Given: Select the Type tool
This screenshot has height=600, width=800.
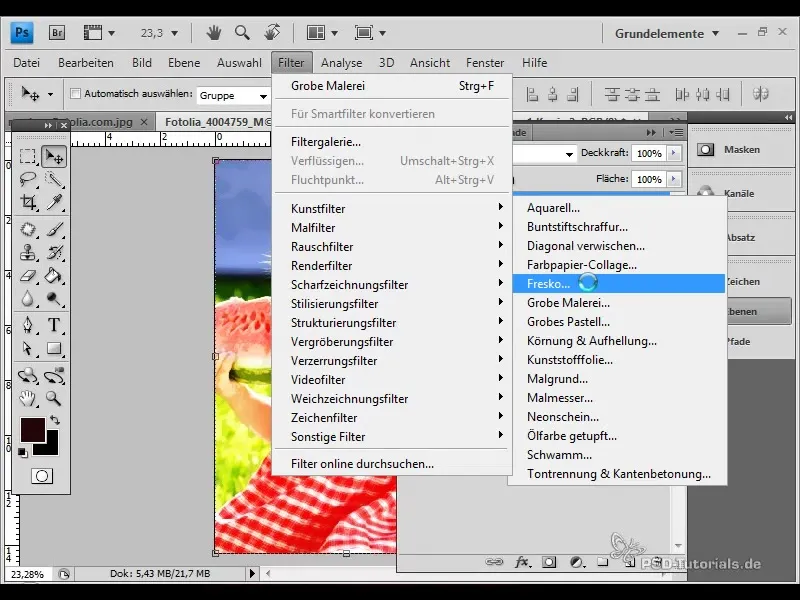Looking at the screenshot, I should [54, 325].
